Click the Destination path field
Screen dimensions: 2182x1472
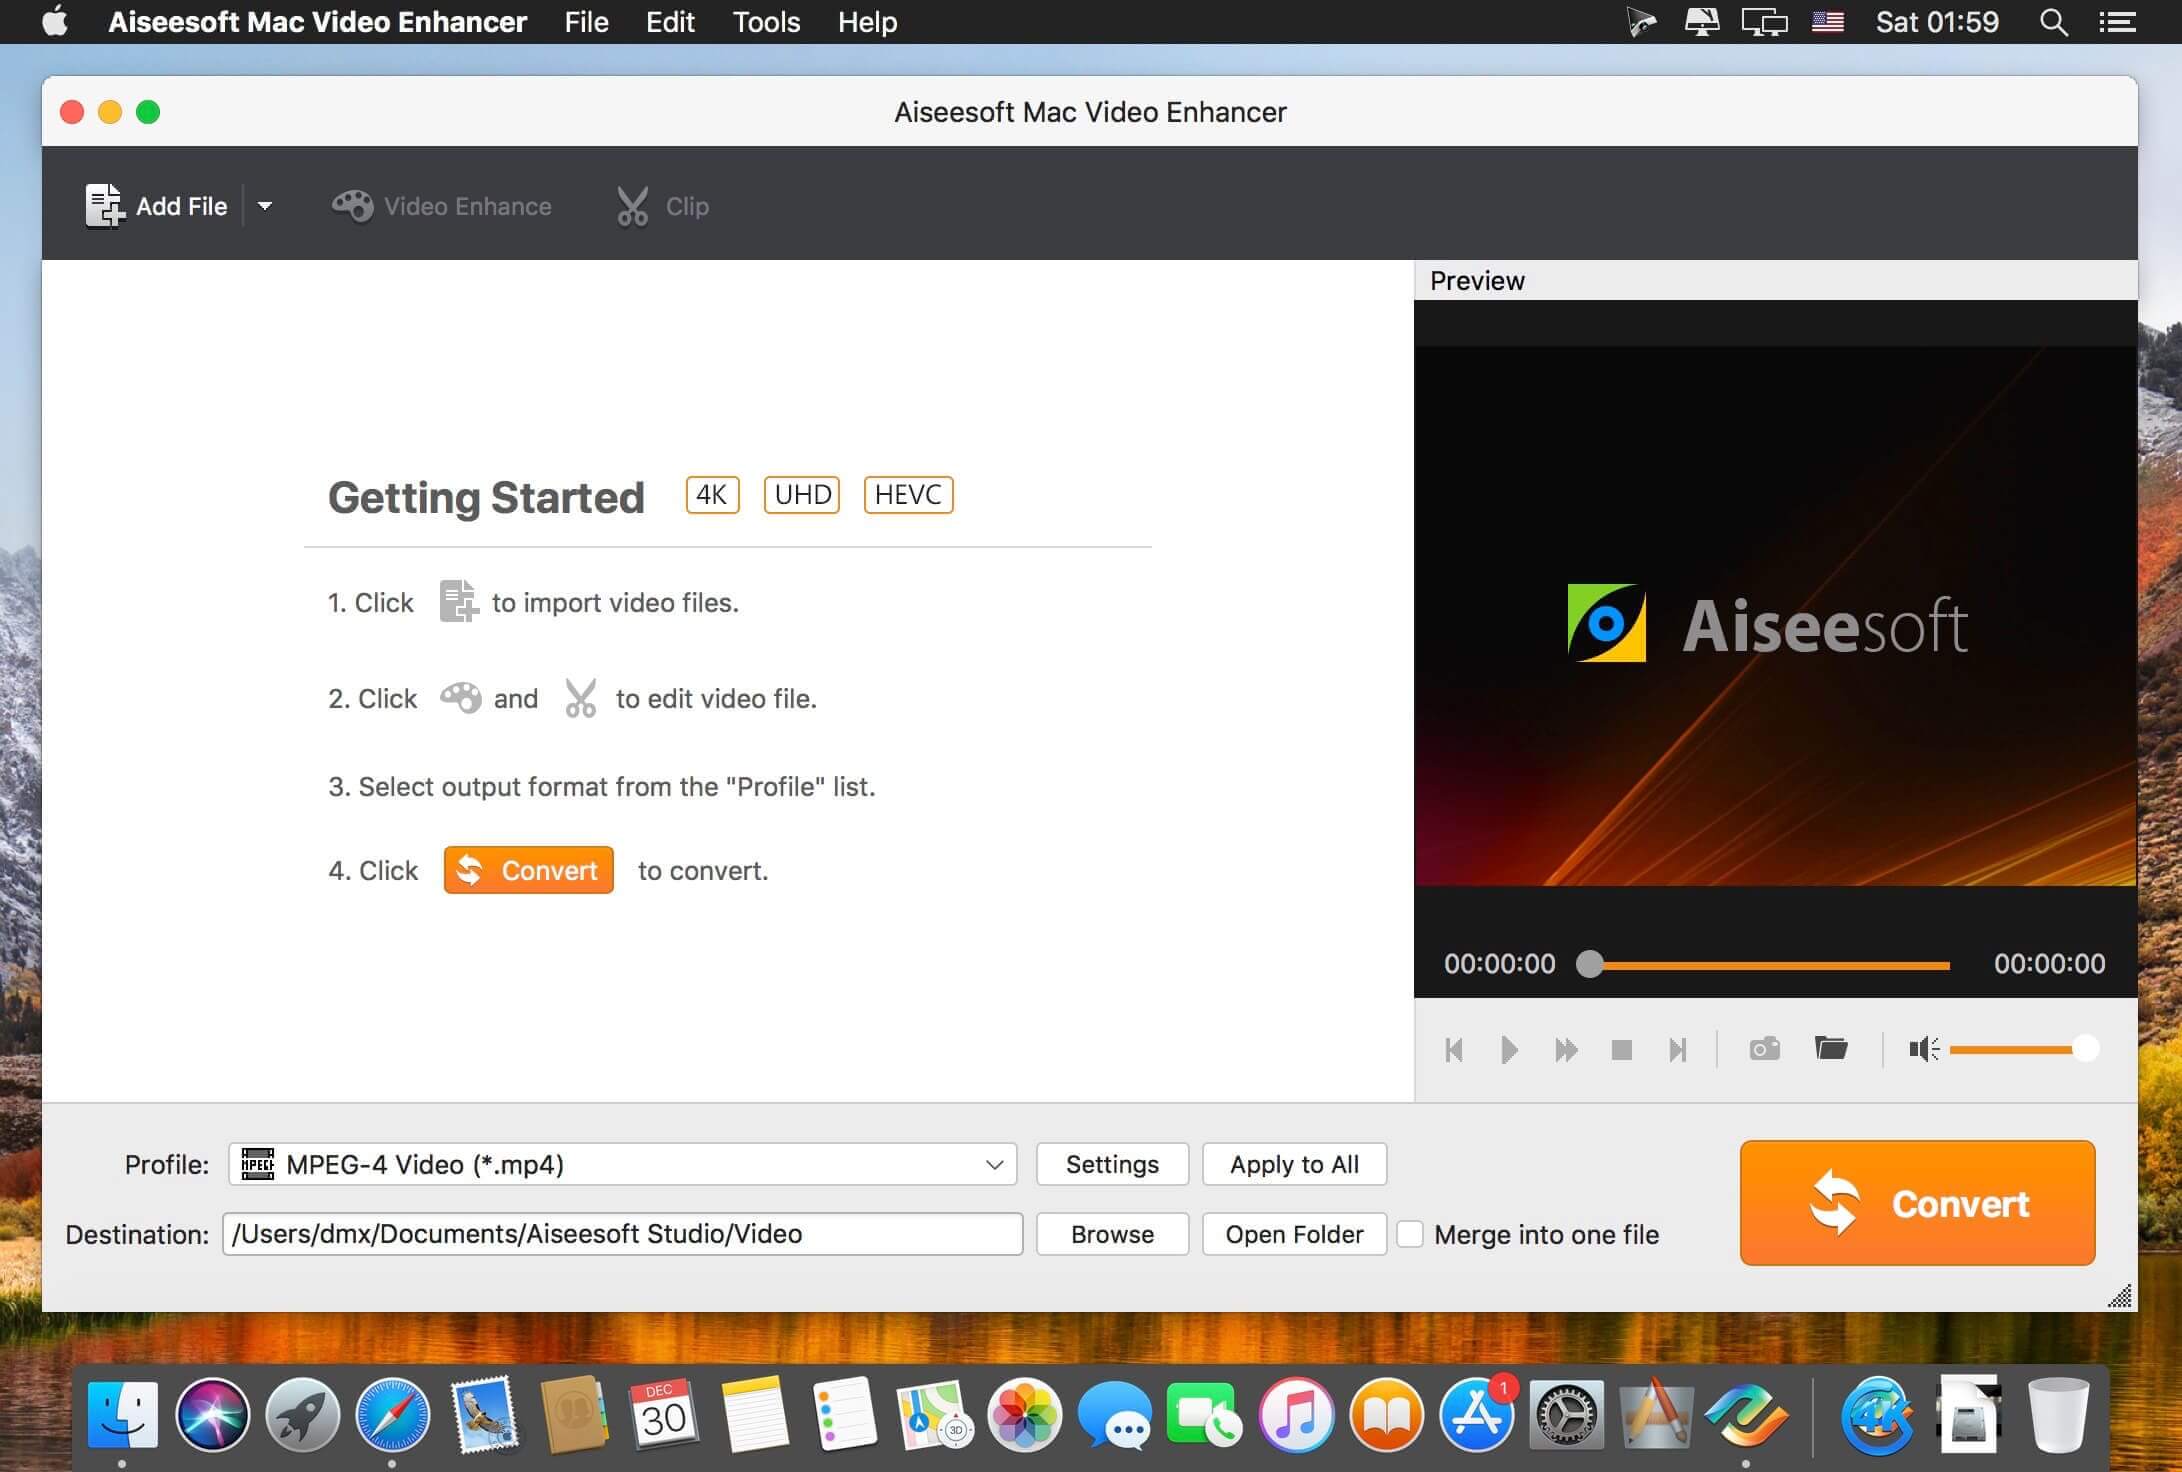tap(622, 1234)
